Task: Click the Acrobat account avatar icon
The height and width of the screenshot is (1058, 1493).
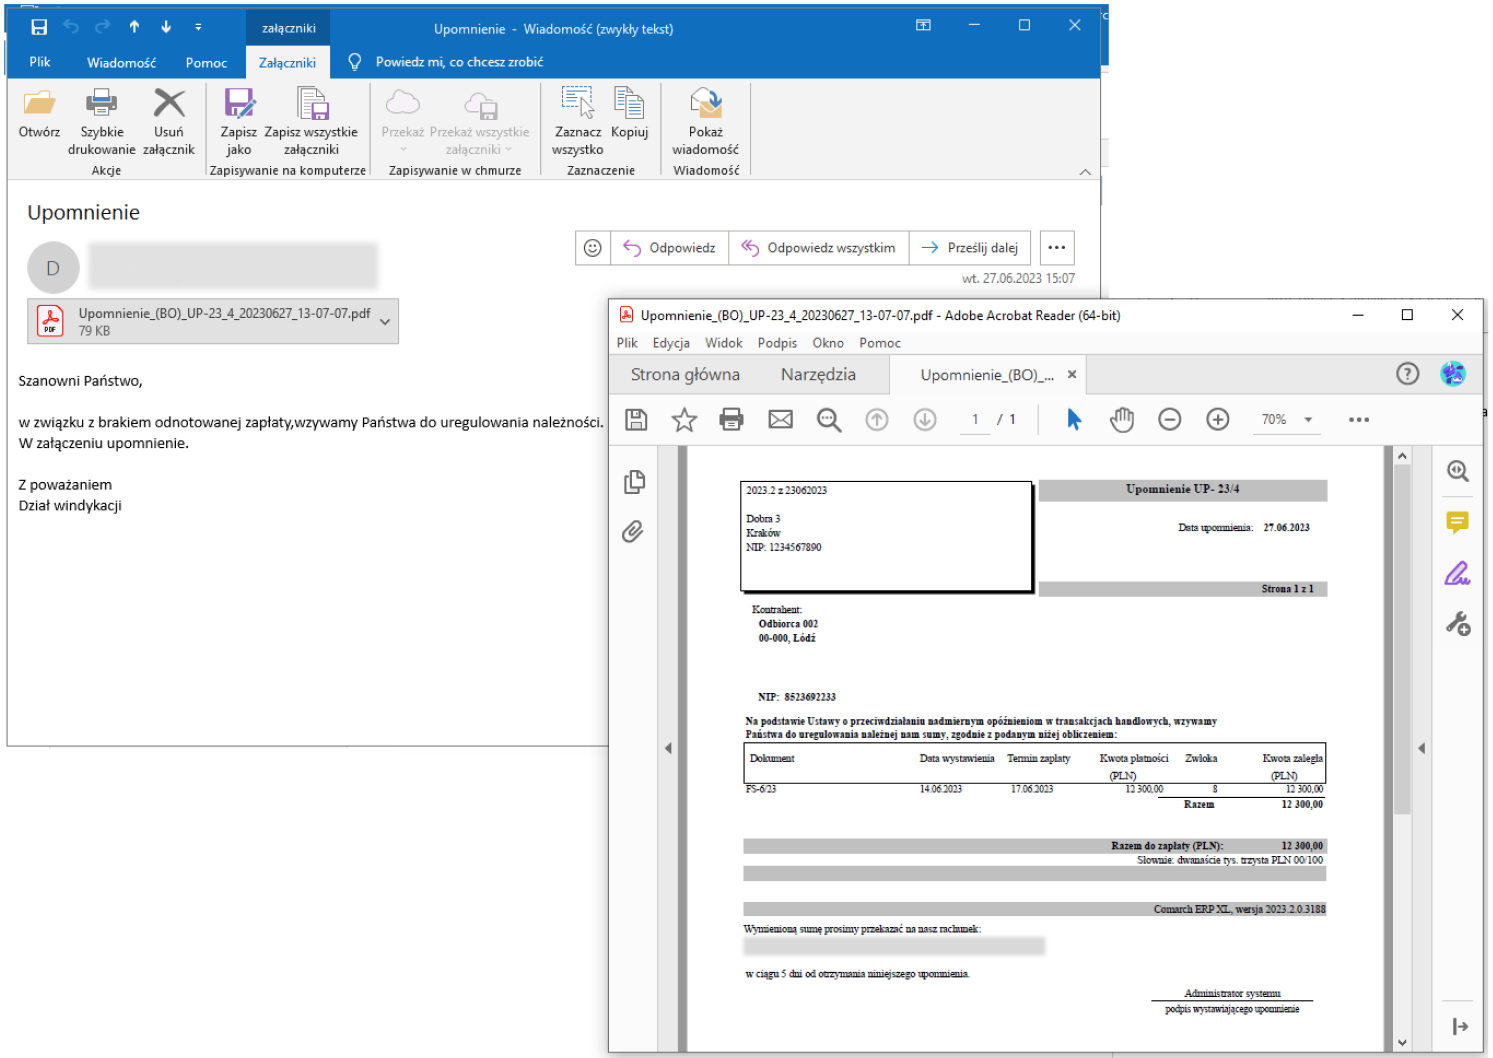Action: tap(1453, 374)
